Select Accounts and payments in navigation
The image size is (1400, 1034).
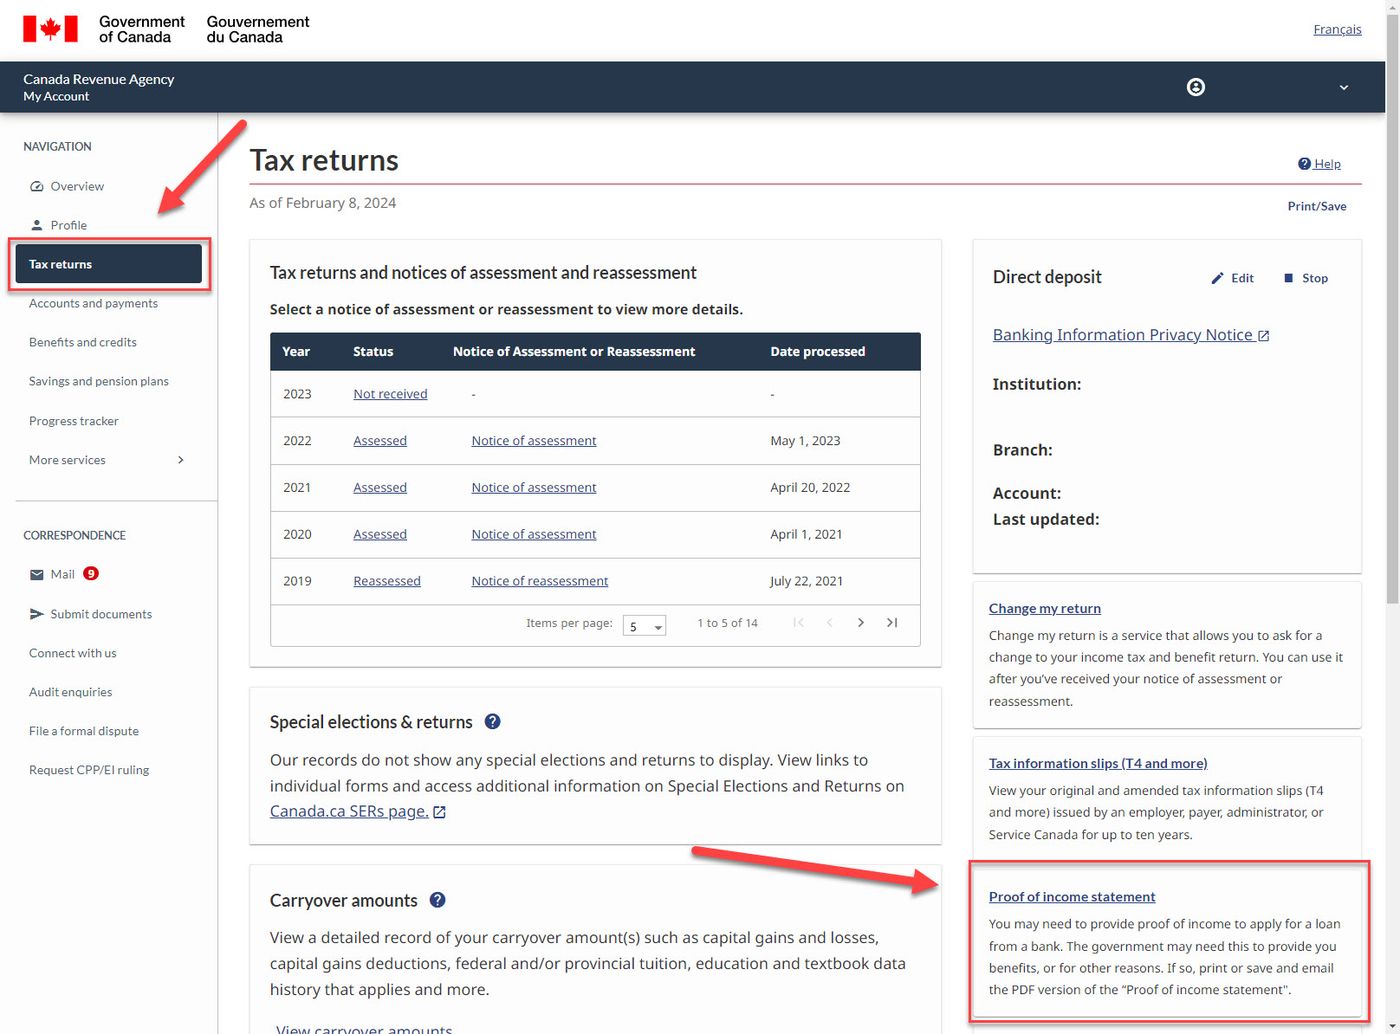pyautogui.click(x=93, y=303)
